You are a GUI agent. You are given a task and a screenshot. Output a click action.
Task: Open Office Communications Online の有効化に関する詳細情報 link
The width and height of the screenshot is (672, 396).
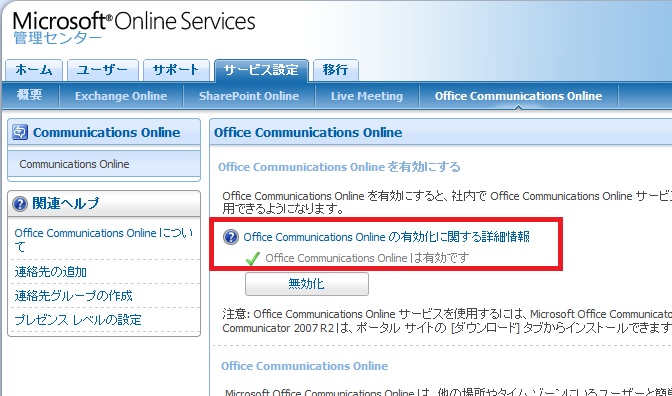tap(387, 237)
